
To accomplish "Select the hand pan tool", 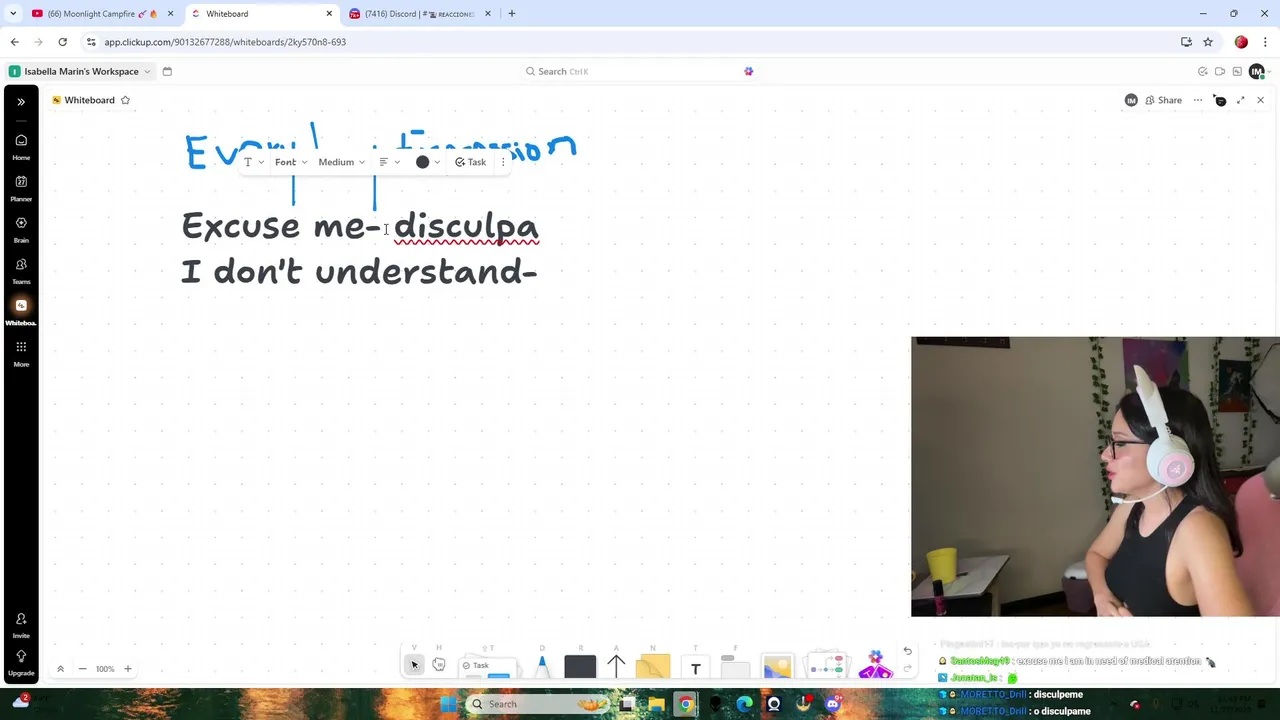I will coord(438,666).
